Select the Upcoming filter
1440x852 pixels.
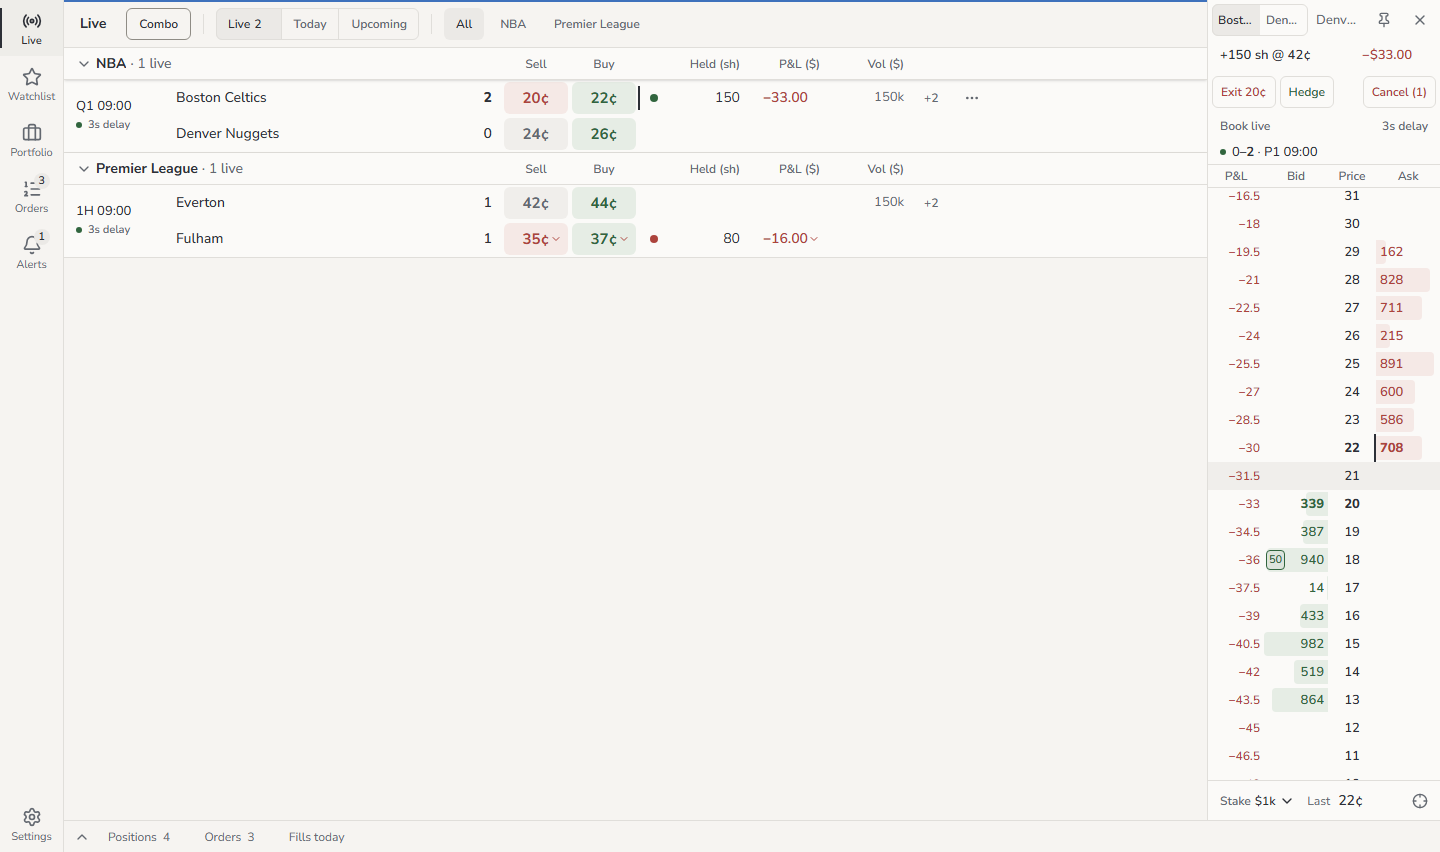tap(379, 24)
